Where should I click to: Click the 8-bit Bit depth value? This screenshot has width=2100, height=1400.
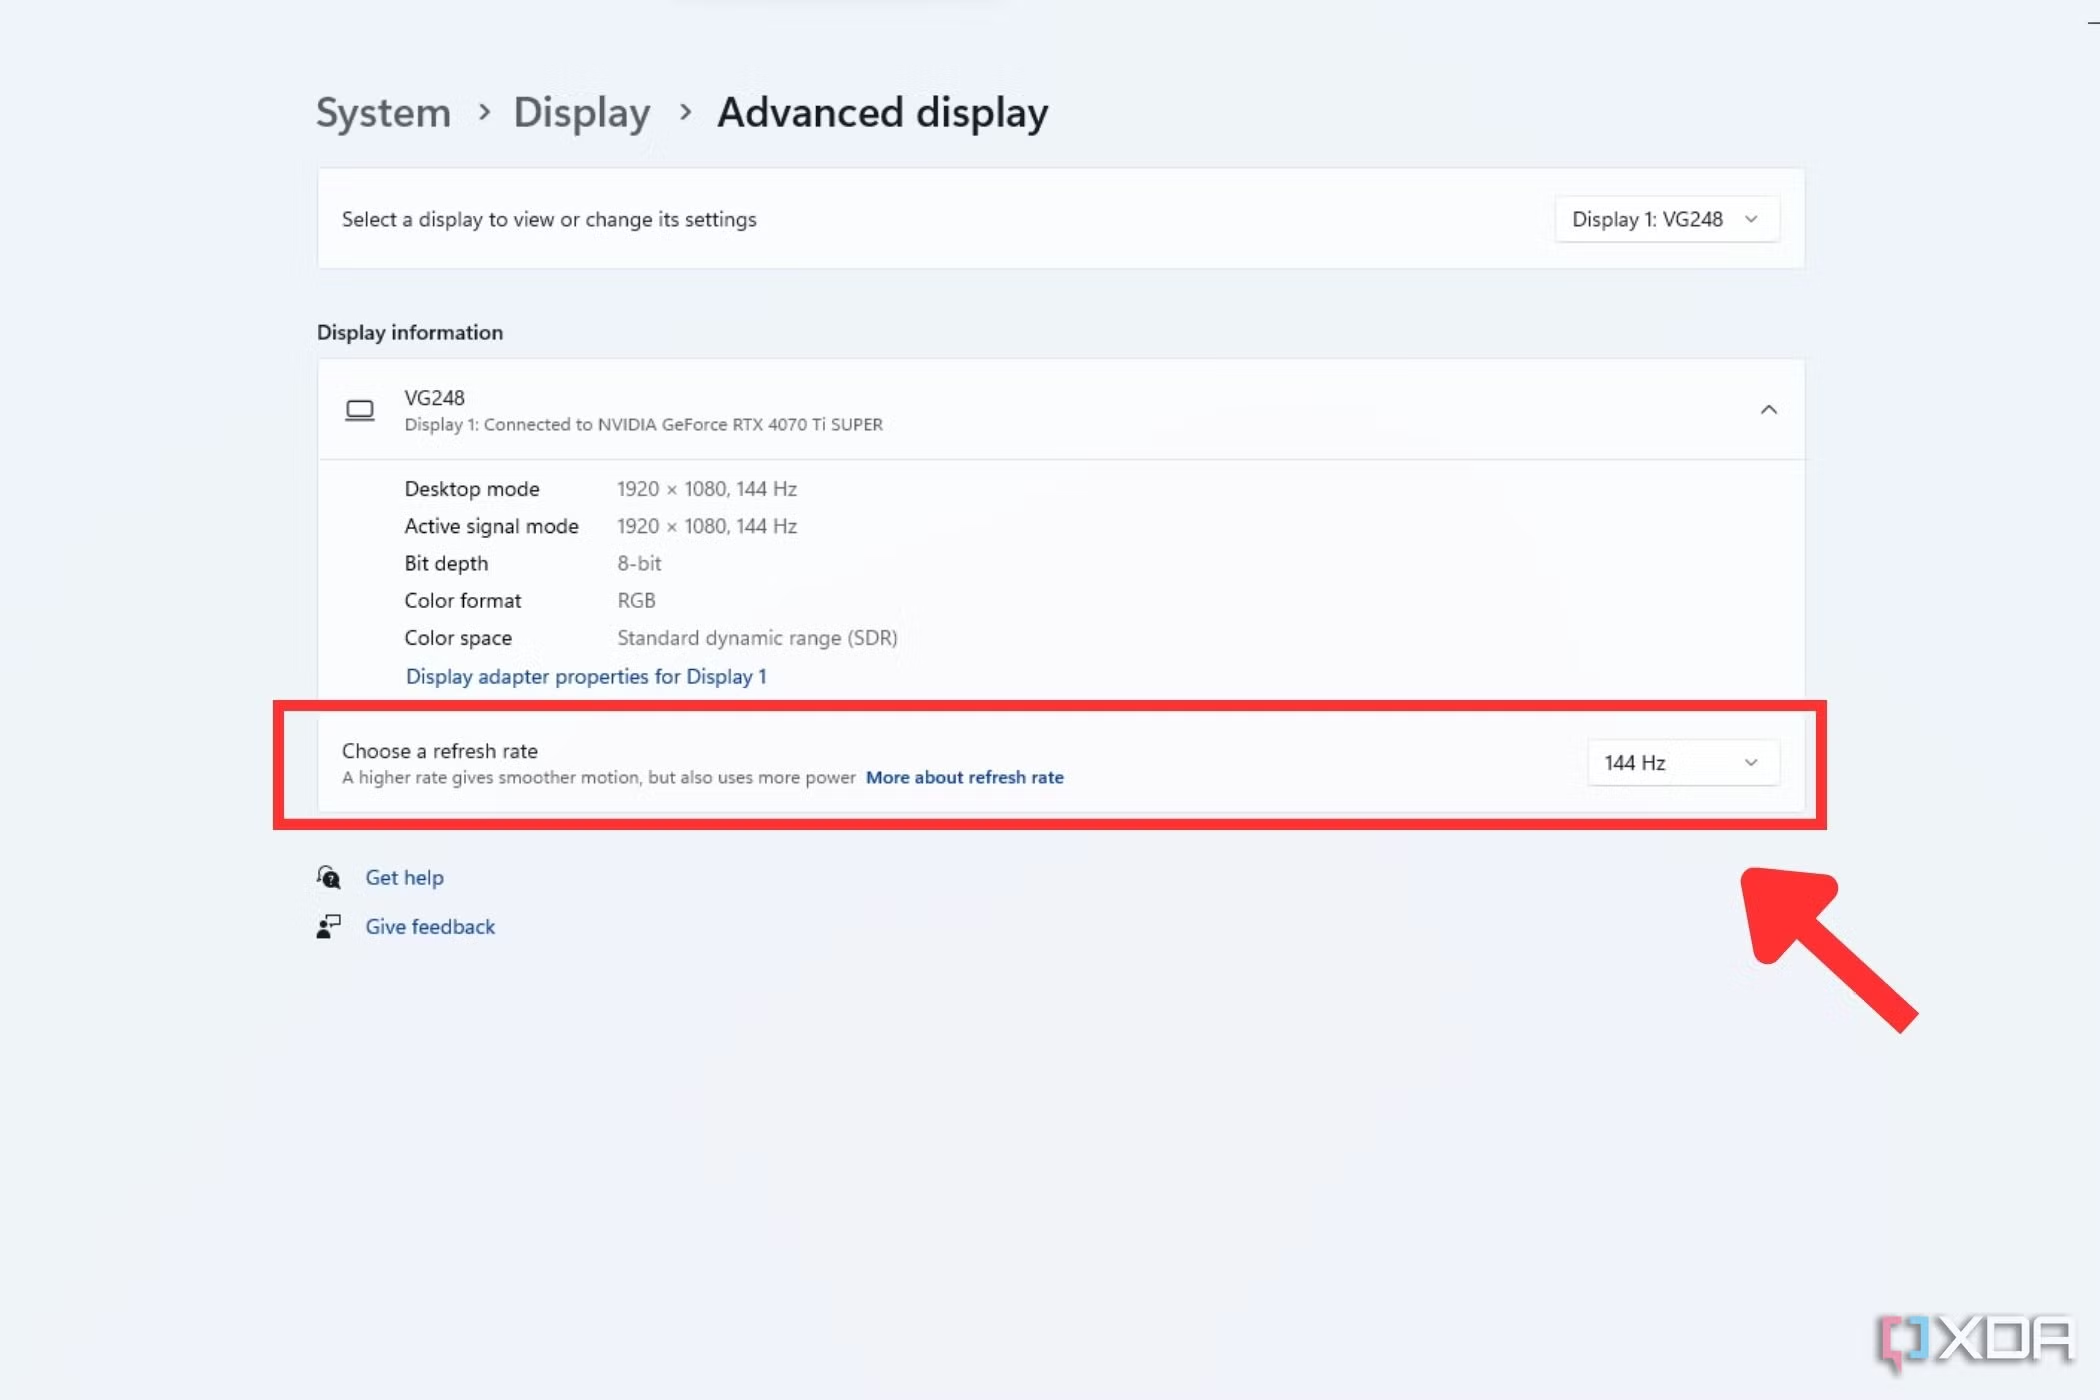[639, 563]
